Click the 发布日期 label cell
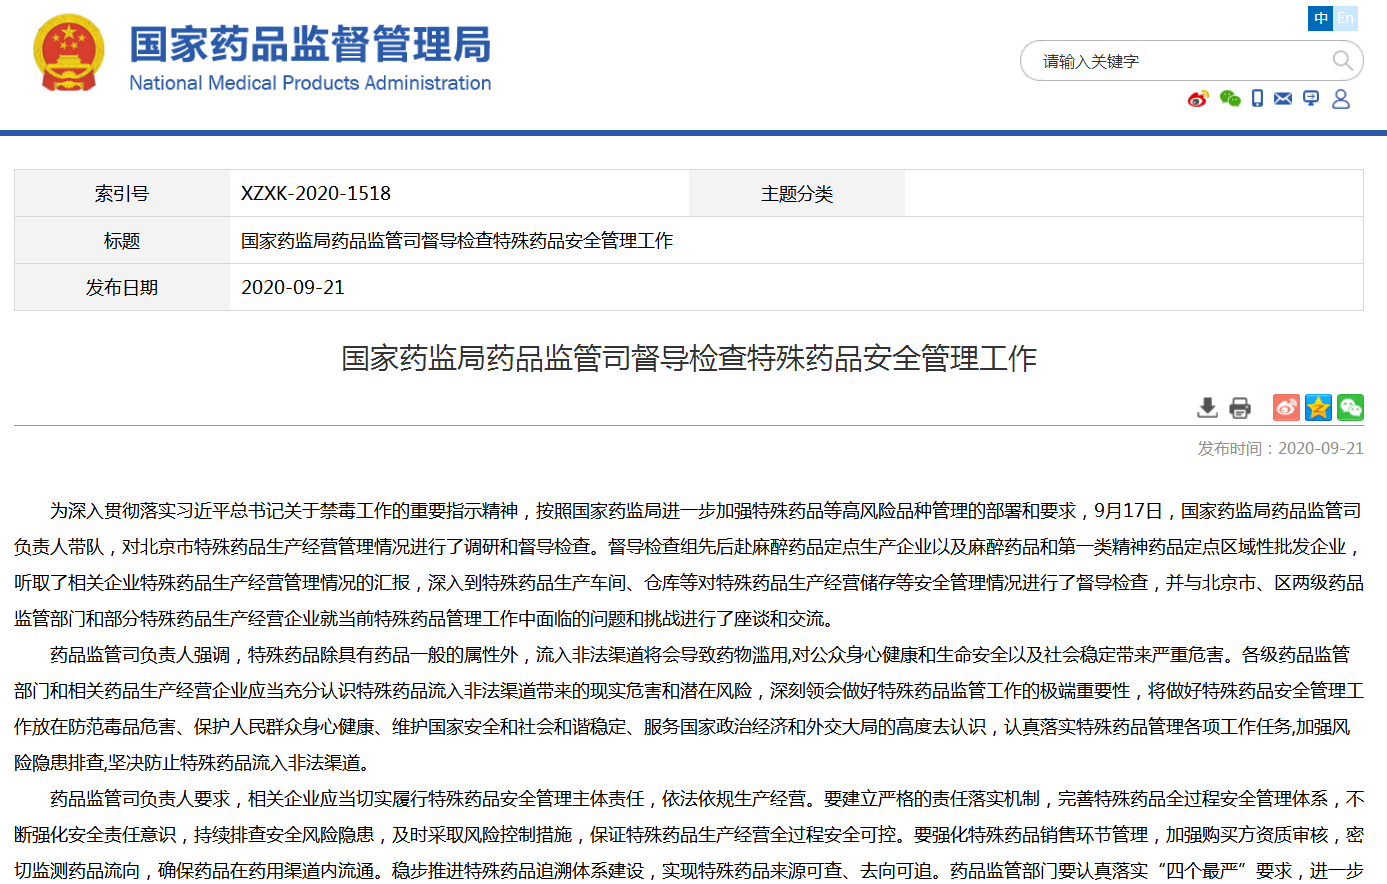 [x=122, y=287]
